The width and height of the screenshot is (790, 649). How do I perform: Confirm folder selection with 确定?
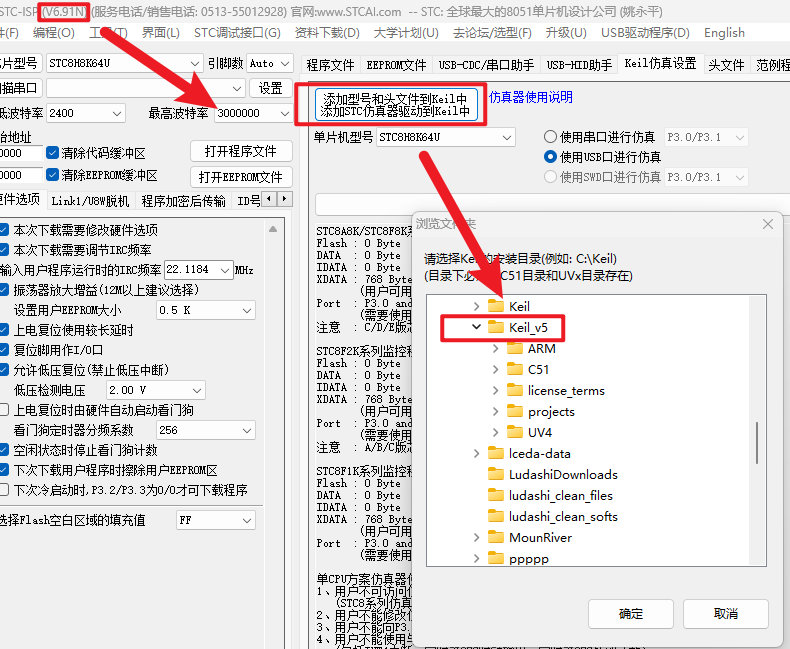tap(630, 613)
